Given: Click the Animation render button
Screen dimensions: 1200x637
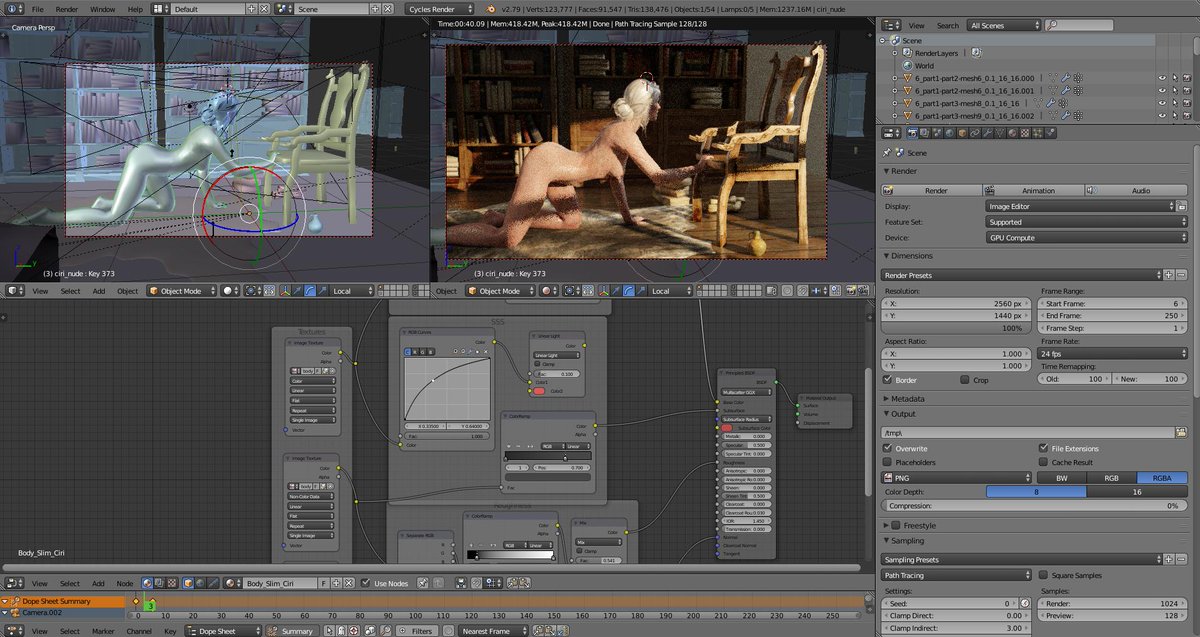Looking at the screenshot, I should [1032, 190].
